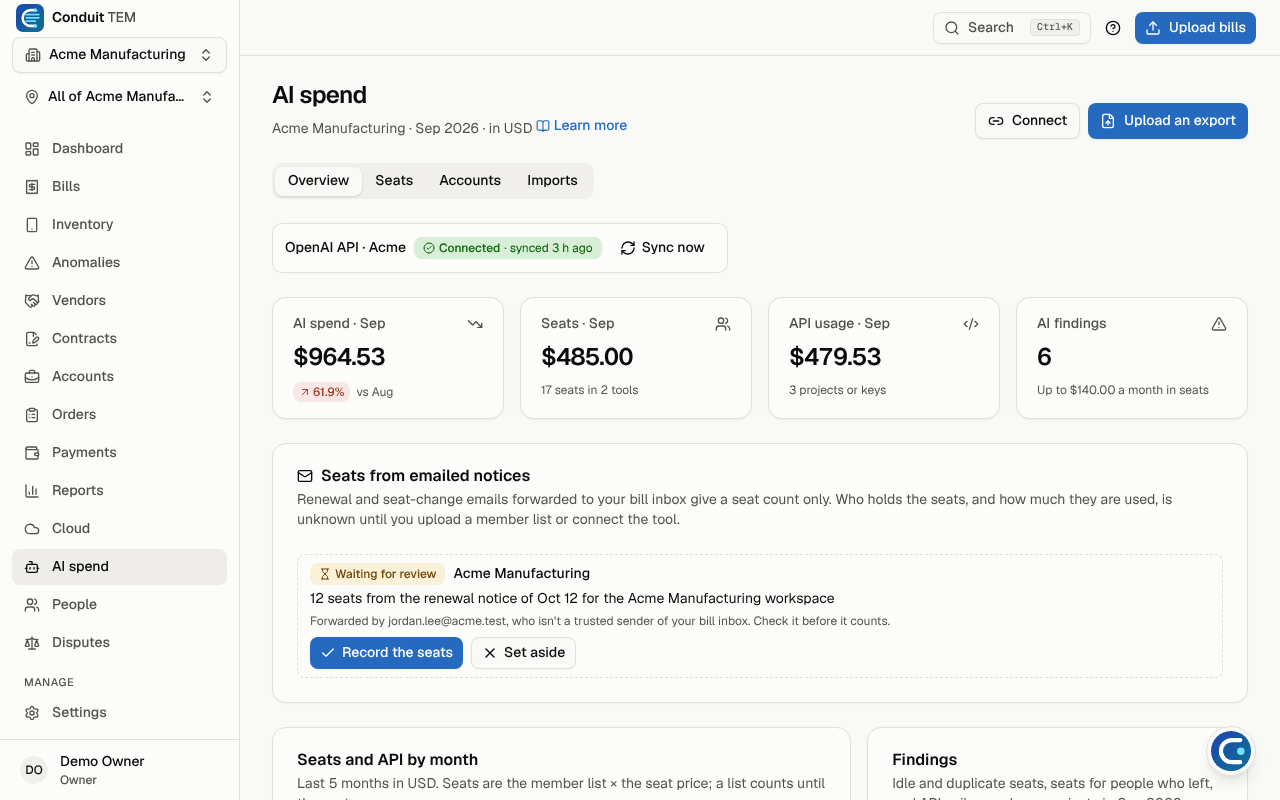Viewport: 1280px width, 800px height.
Task: Click the $964.53 AI spend value
Action: 339,357
